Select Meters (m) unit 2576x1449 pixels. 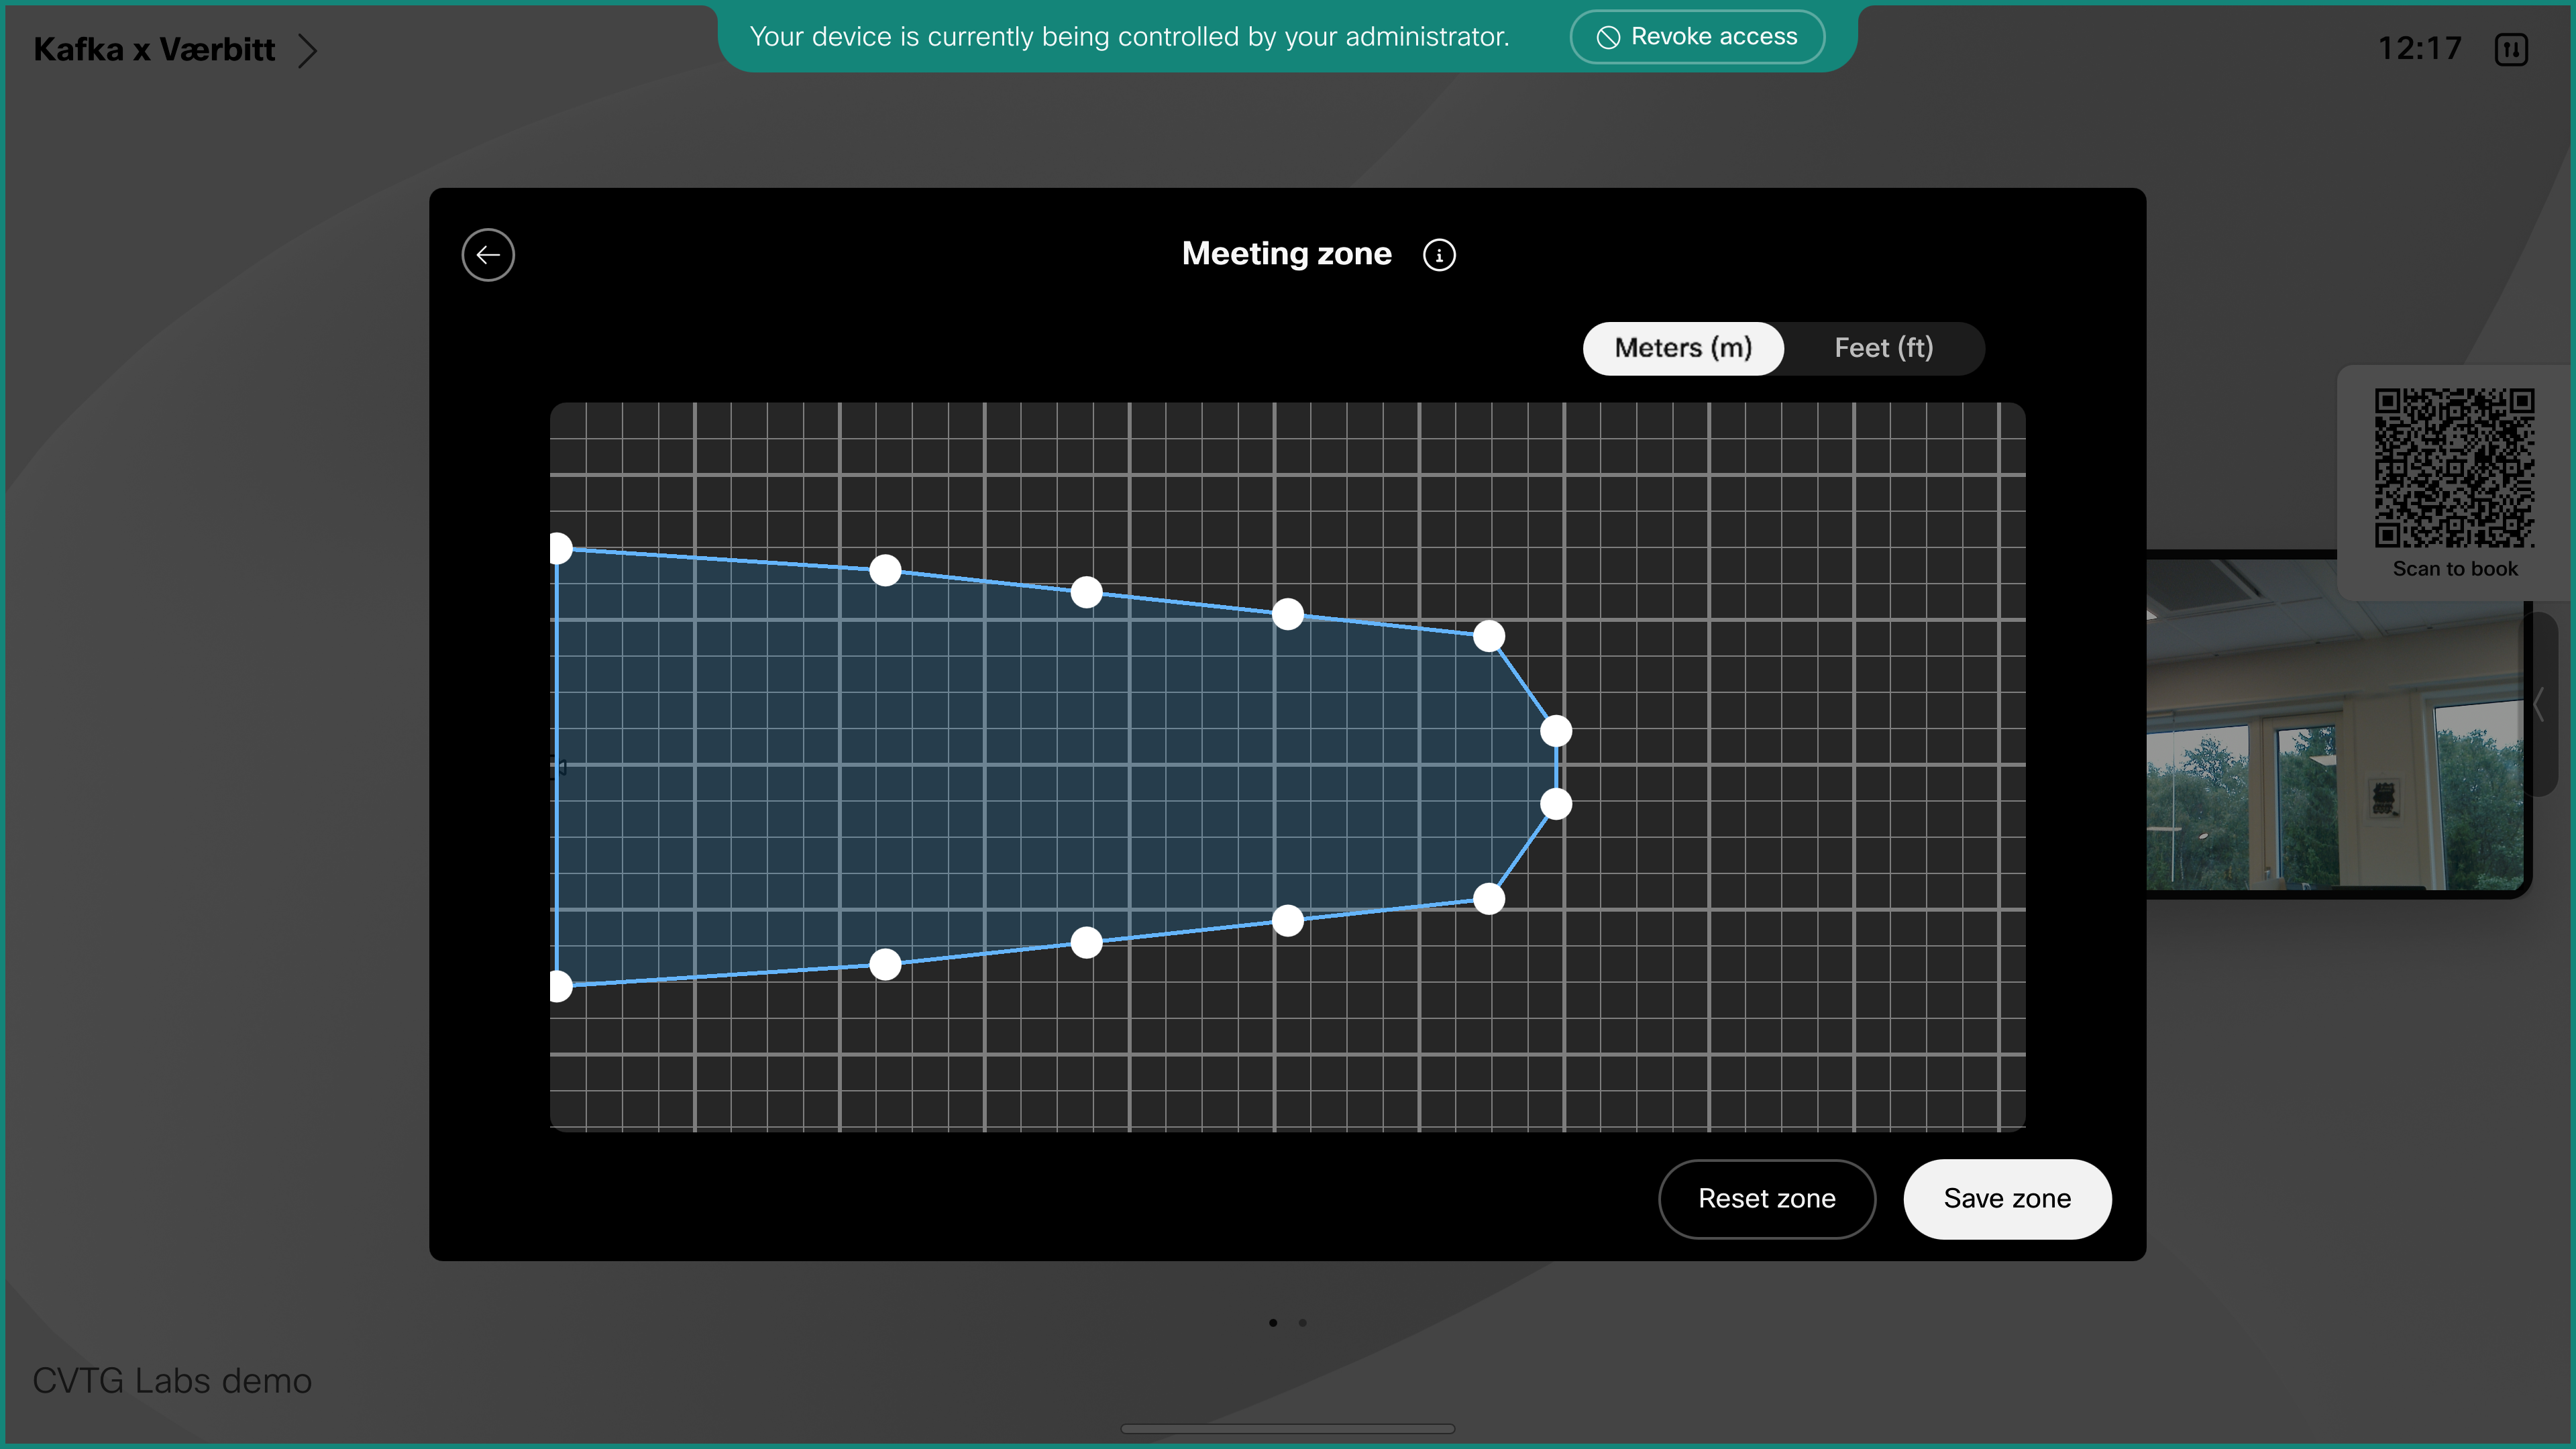(x=1683, y=348)
